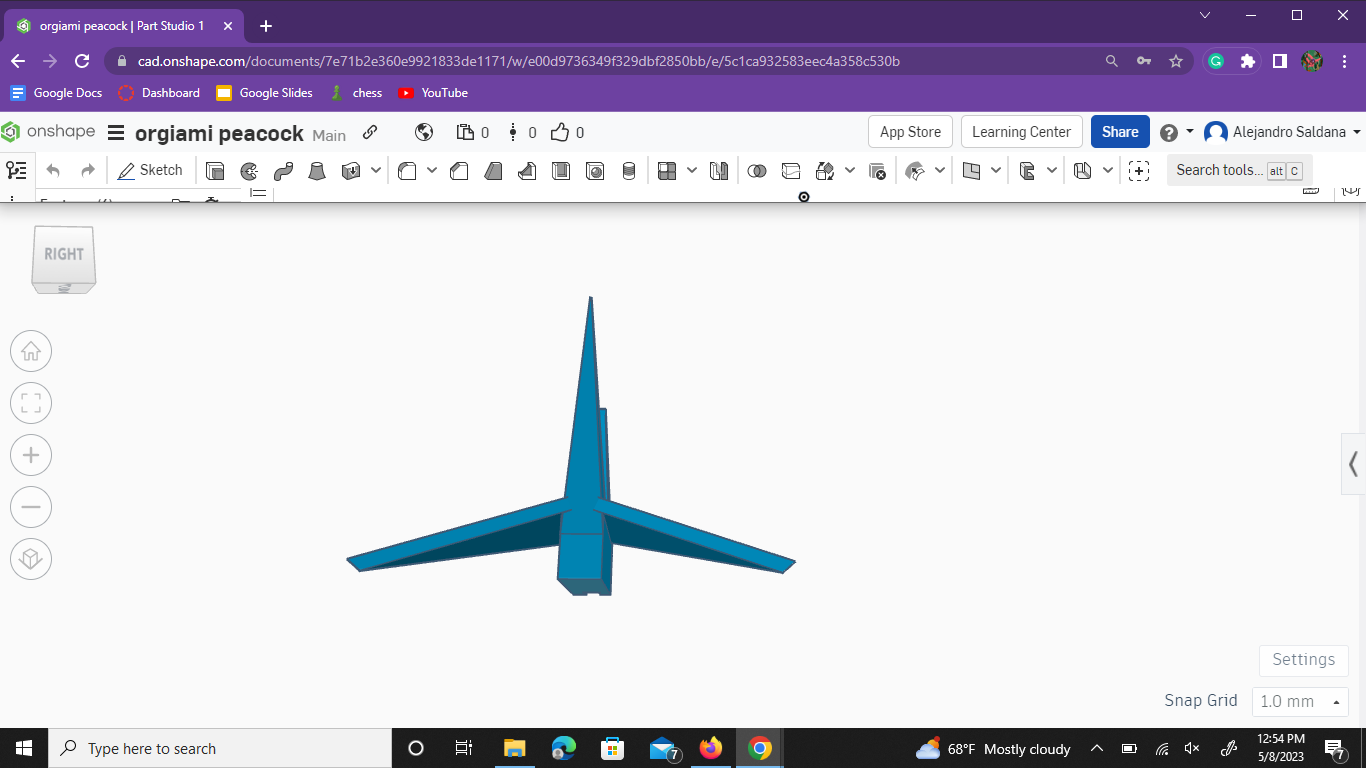Open the Google Slides bookmark
The width and height of the screenshot is (1366, 768).
click(264, 93)
